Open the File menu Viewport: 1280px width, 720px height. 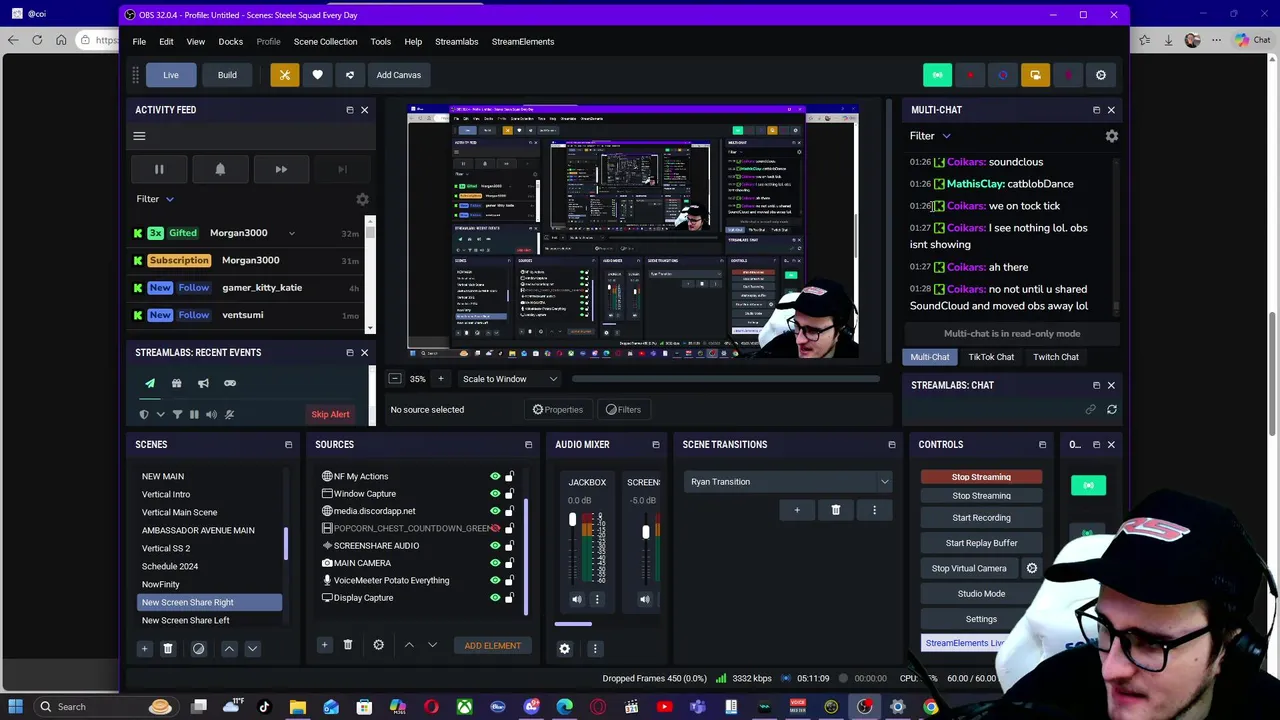click(x=139, y=42)
